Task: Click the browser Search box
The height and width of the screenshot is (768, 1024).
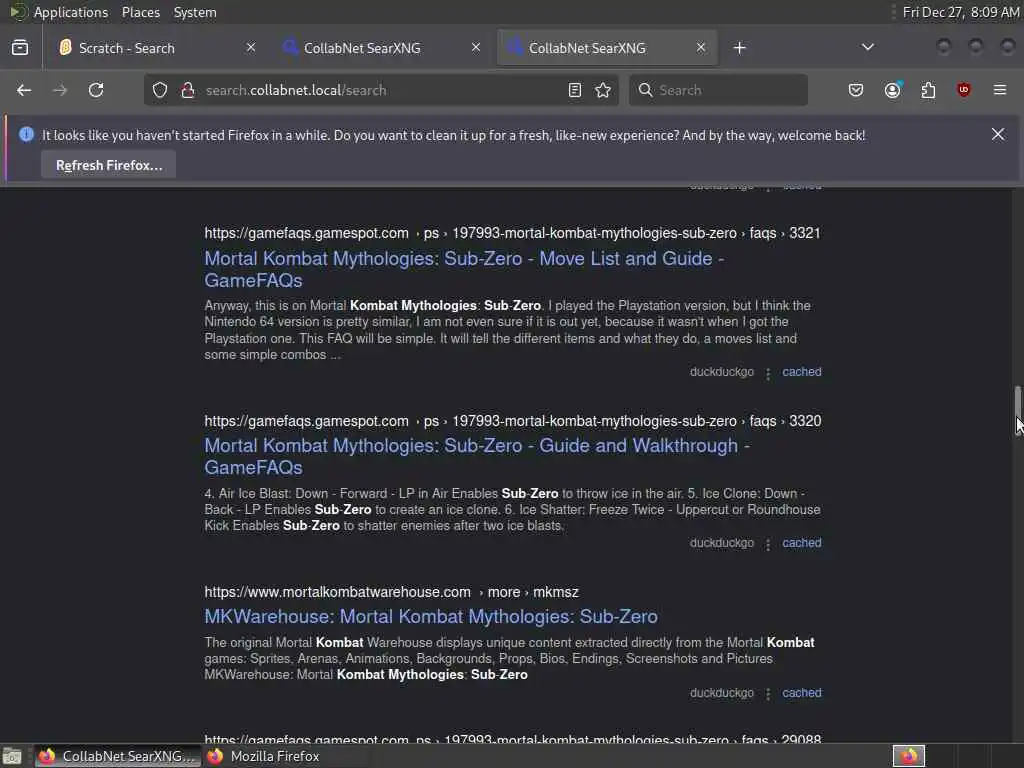Action: (x=718, y=90)
